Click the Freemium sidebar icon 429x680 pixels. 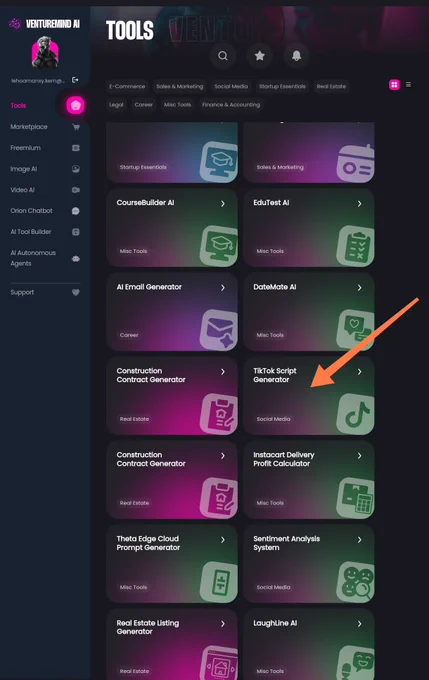(76, 148)
